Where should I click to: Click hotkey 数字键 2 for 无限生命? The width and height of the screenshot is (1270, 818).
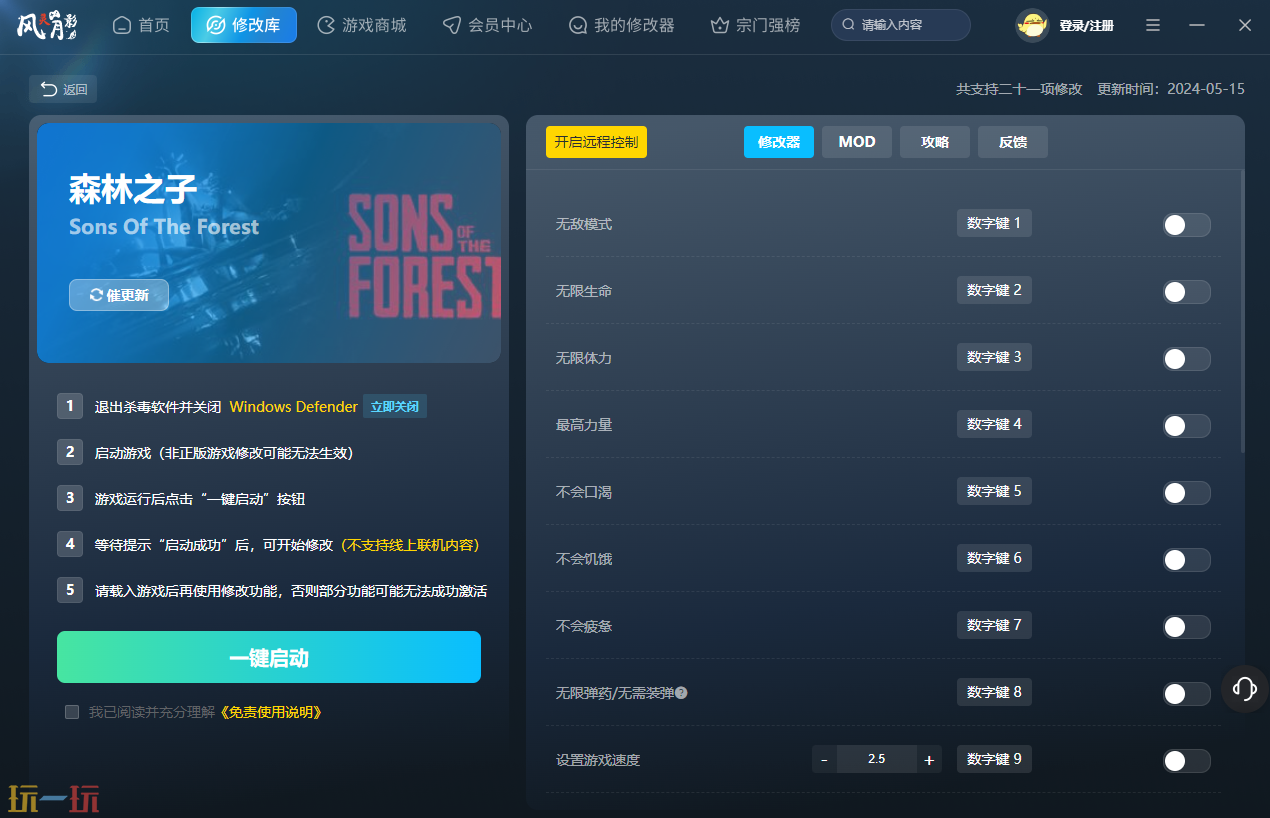tap(994, 290)
